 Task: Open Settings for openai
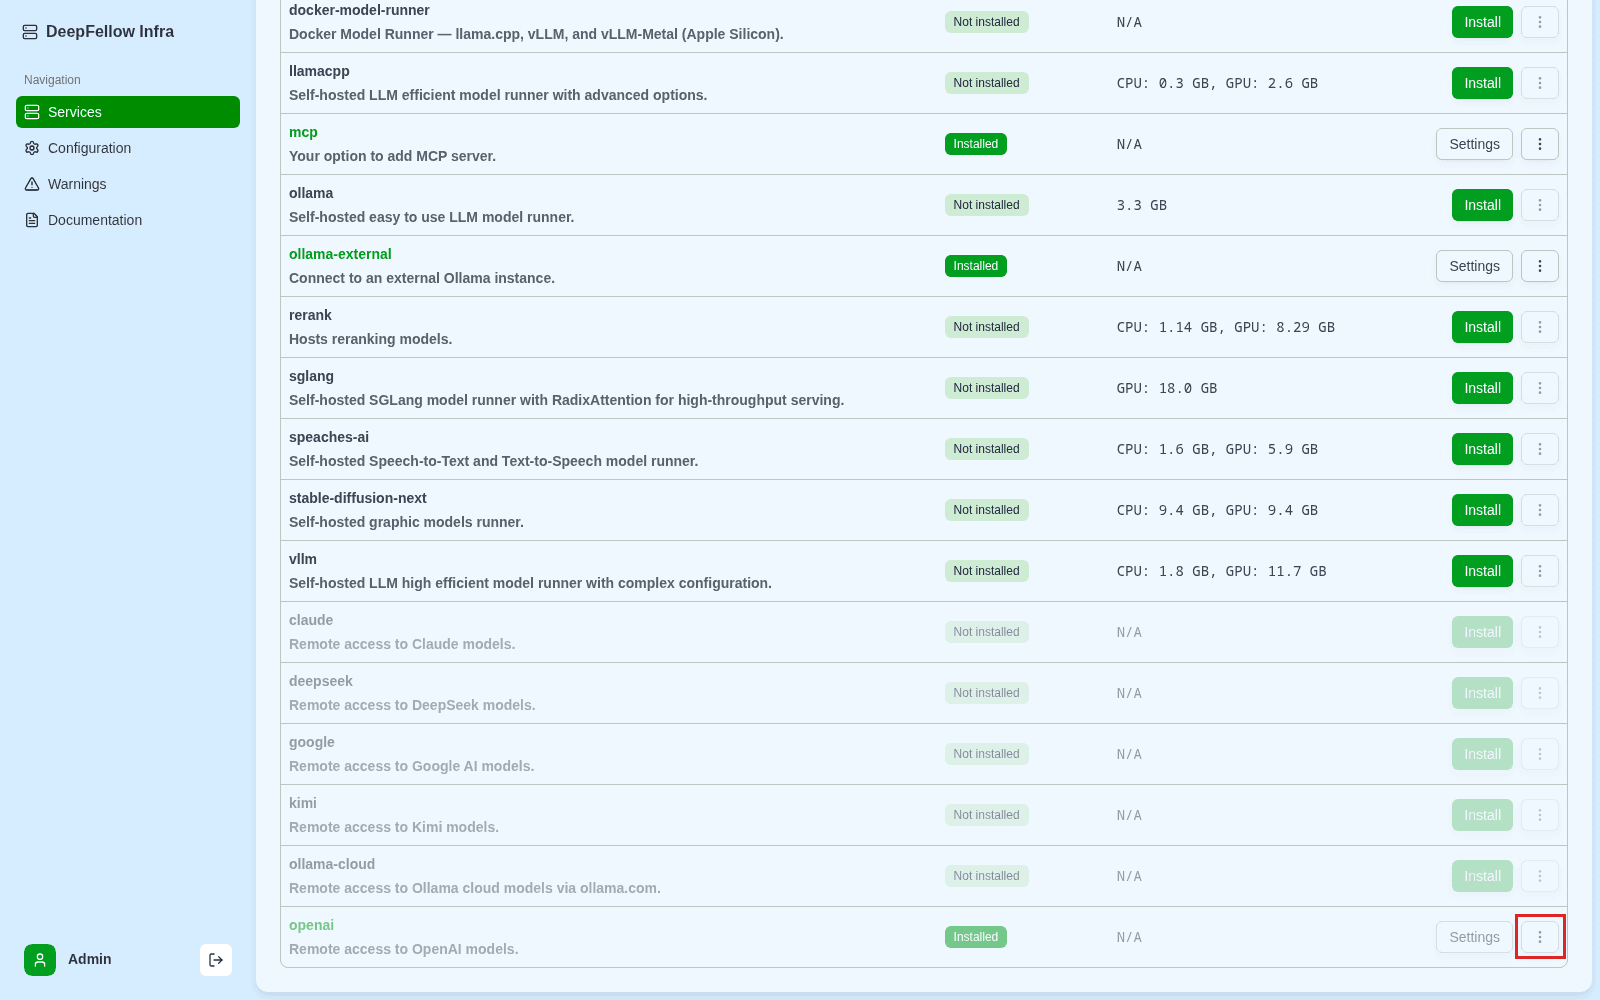(1474, 937)
